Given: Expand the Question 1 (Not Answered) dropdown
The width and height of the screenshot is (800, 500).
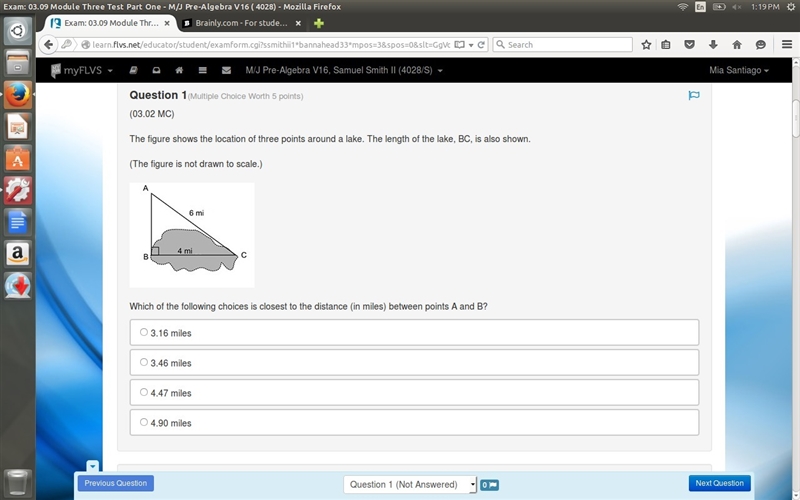Looking at the screenshot, I should tap(410, 484).
